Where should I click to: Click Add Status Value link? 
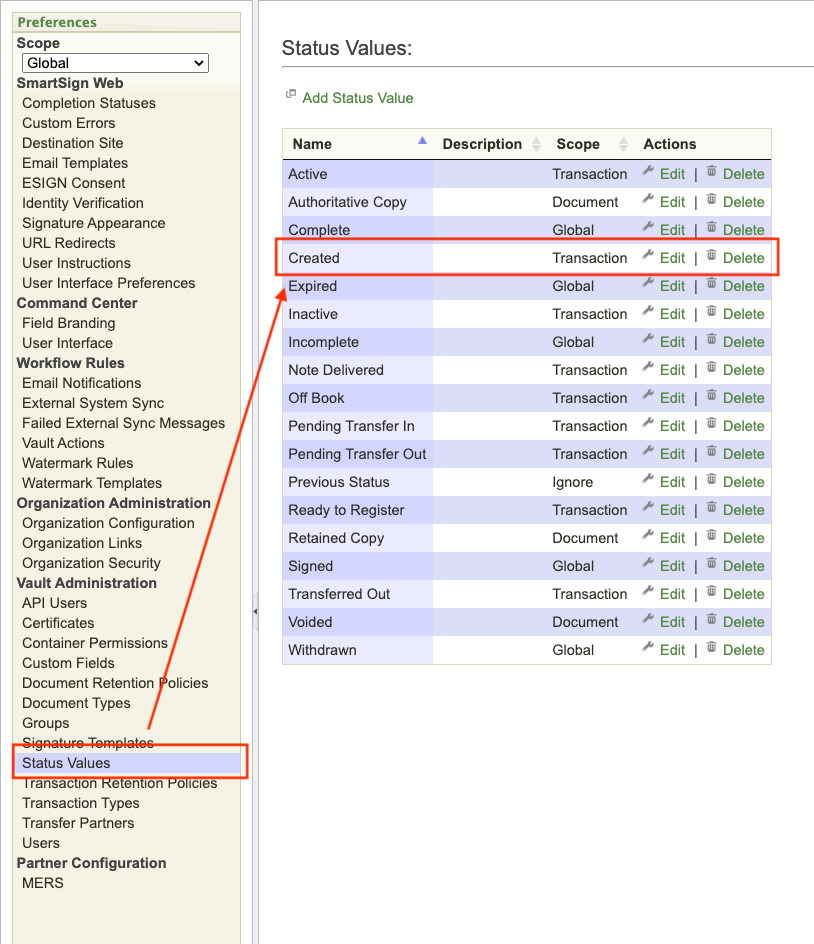point(358,98)
